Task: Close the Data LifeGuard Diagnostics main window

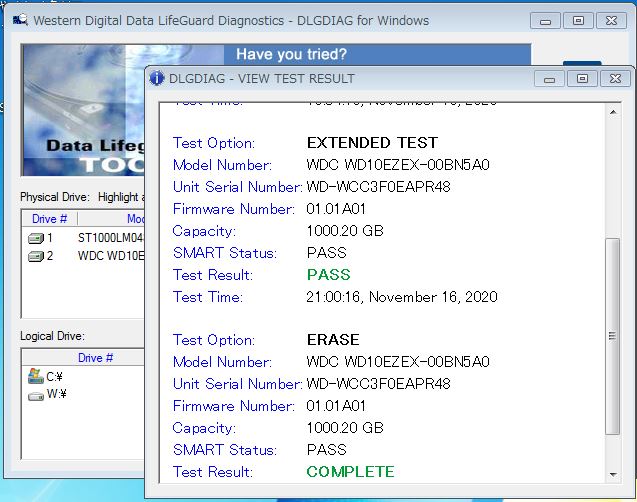Action: click(x=611, y=21)
